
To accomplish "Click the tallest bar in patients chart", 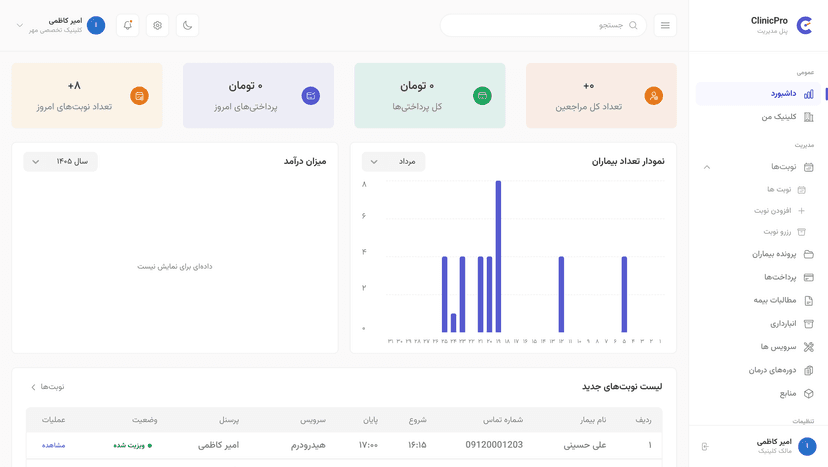I will pyautogui.click(x=498, y=256).
